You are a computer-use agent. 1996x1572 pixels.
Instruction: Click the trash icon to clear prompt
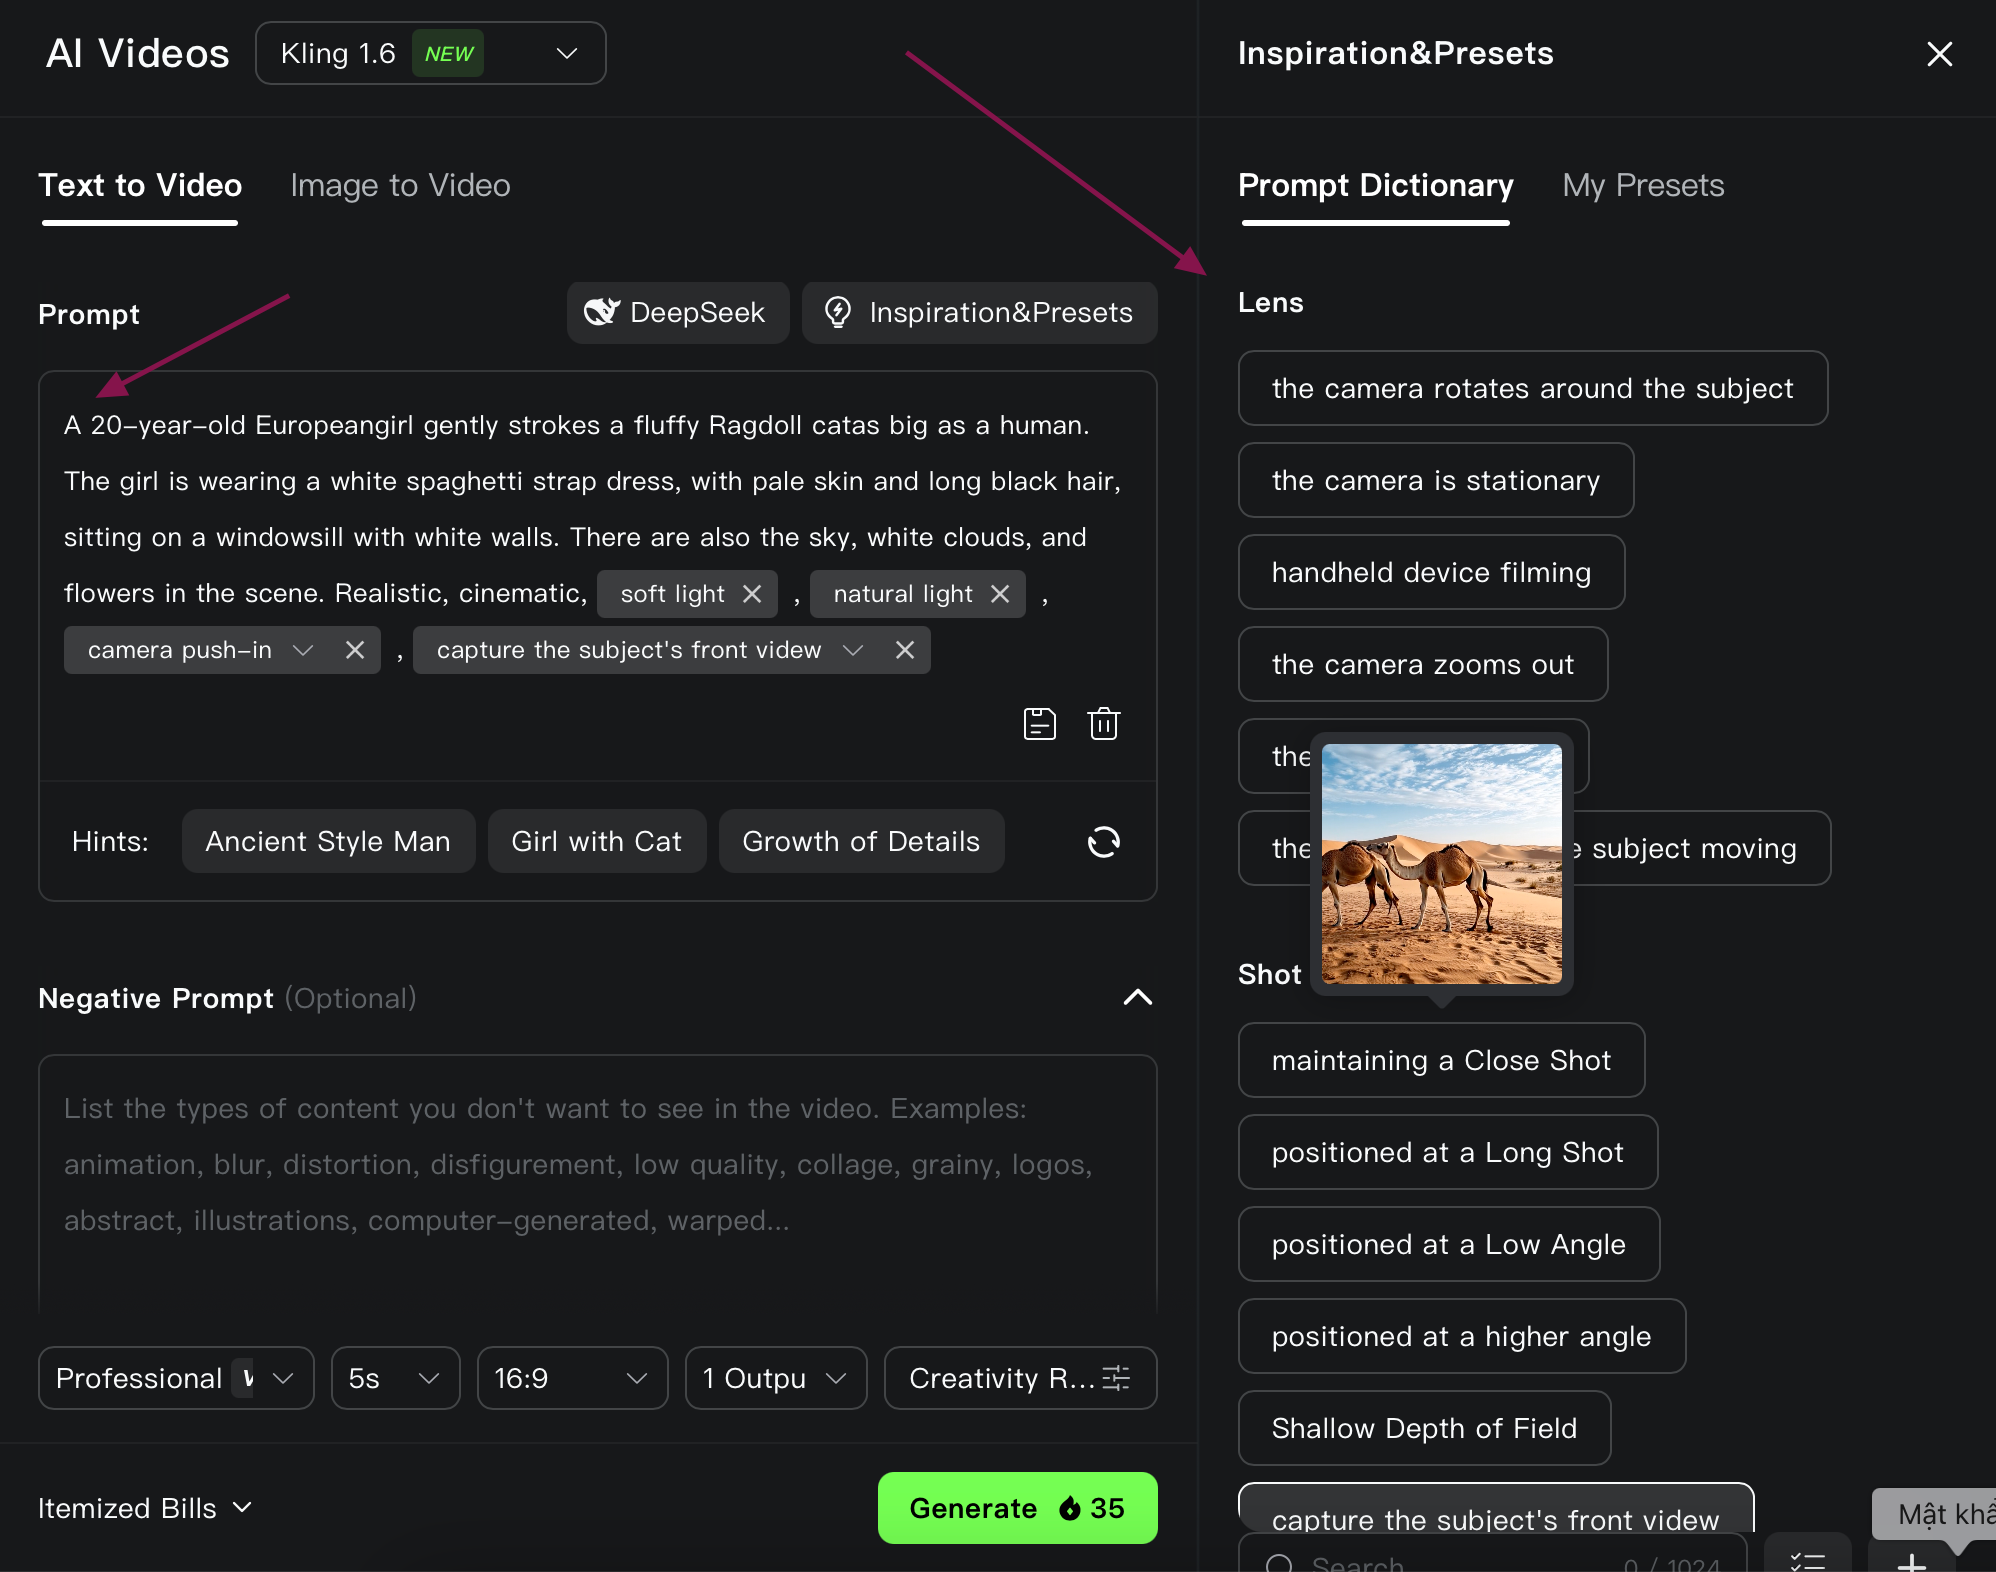(x=1103, y=723)
